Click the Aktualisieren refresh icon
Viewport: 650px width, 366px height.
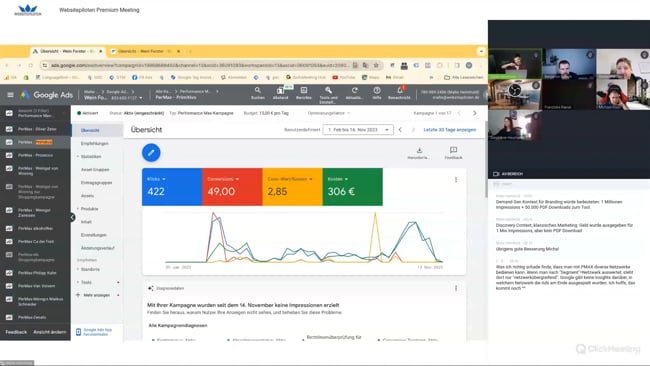tap(354, 93)
